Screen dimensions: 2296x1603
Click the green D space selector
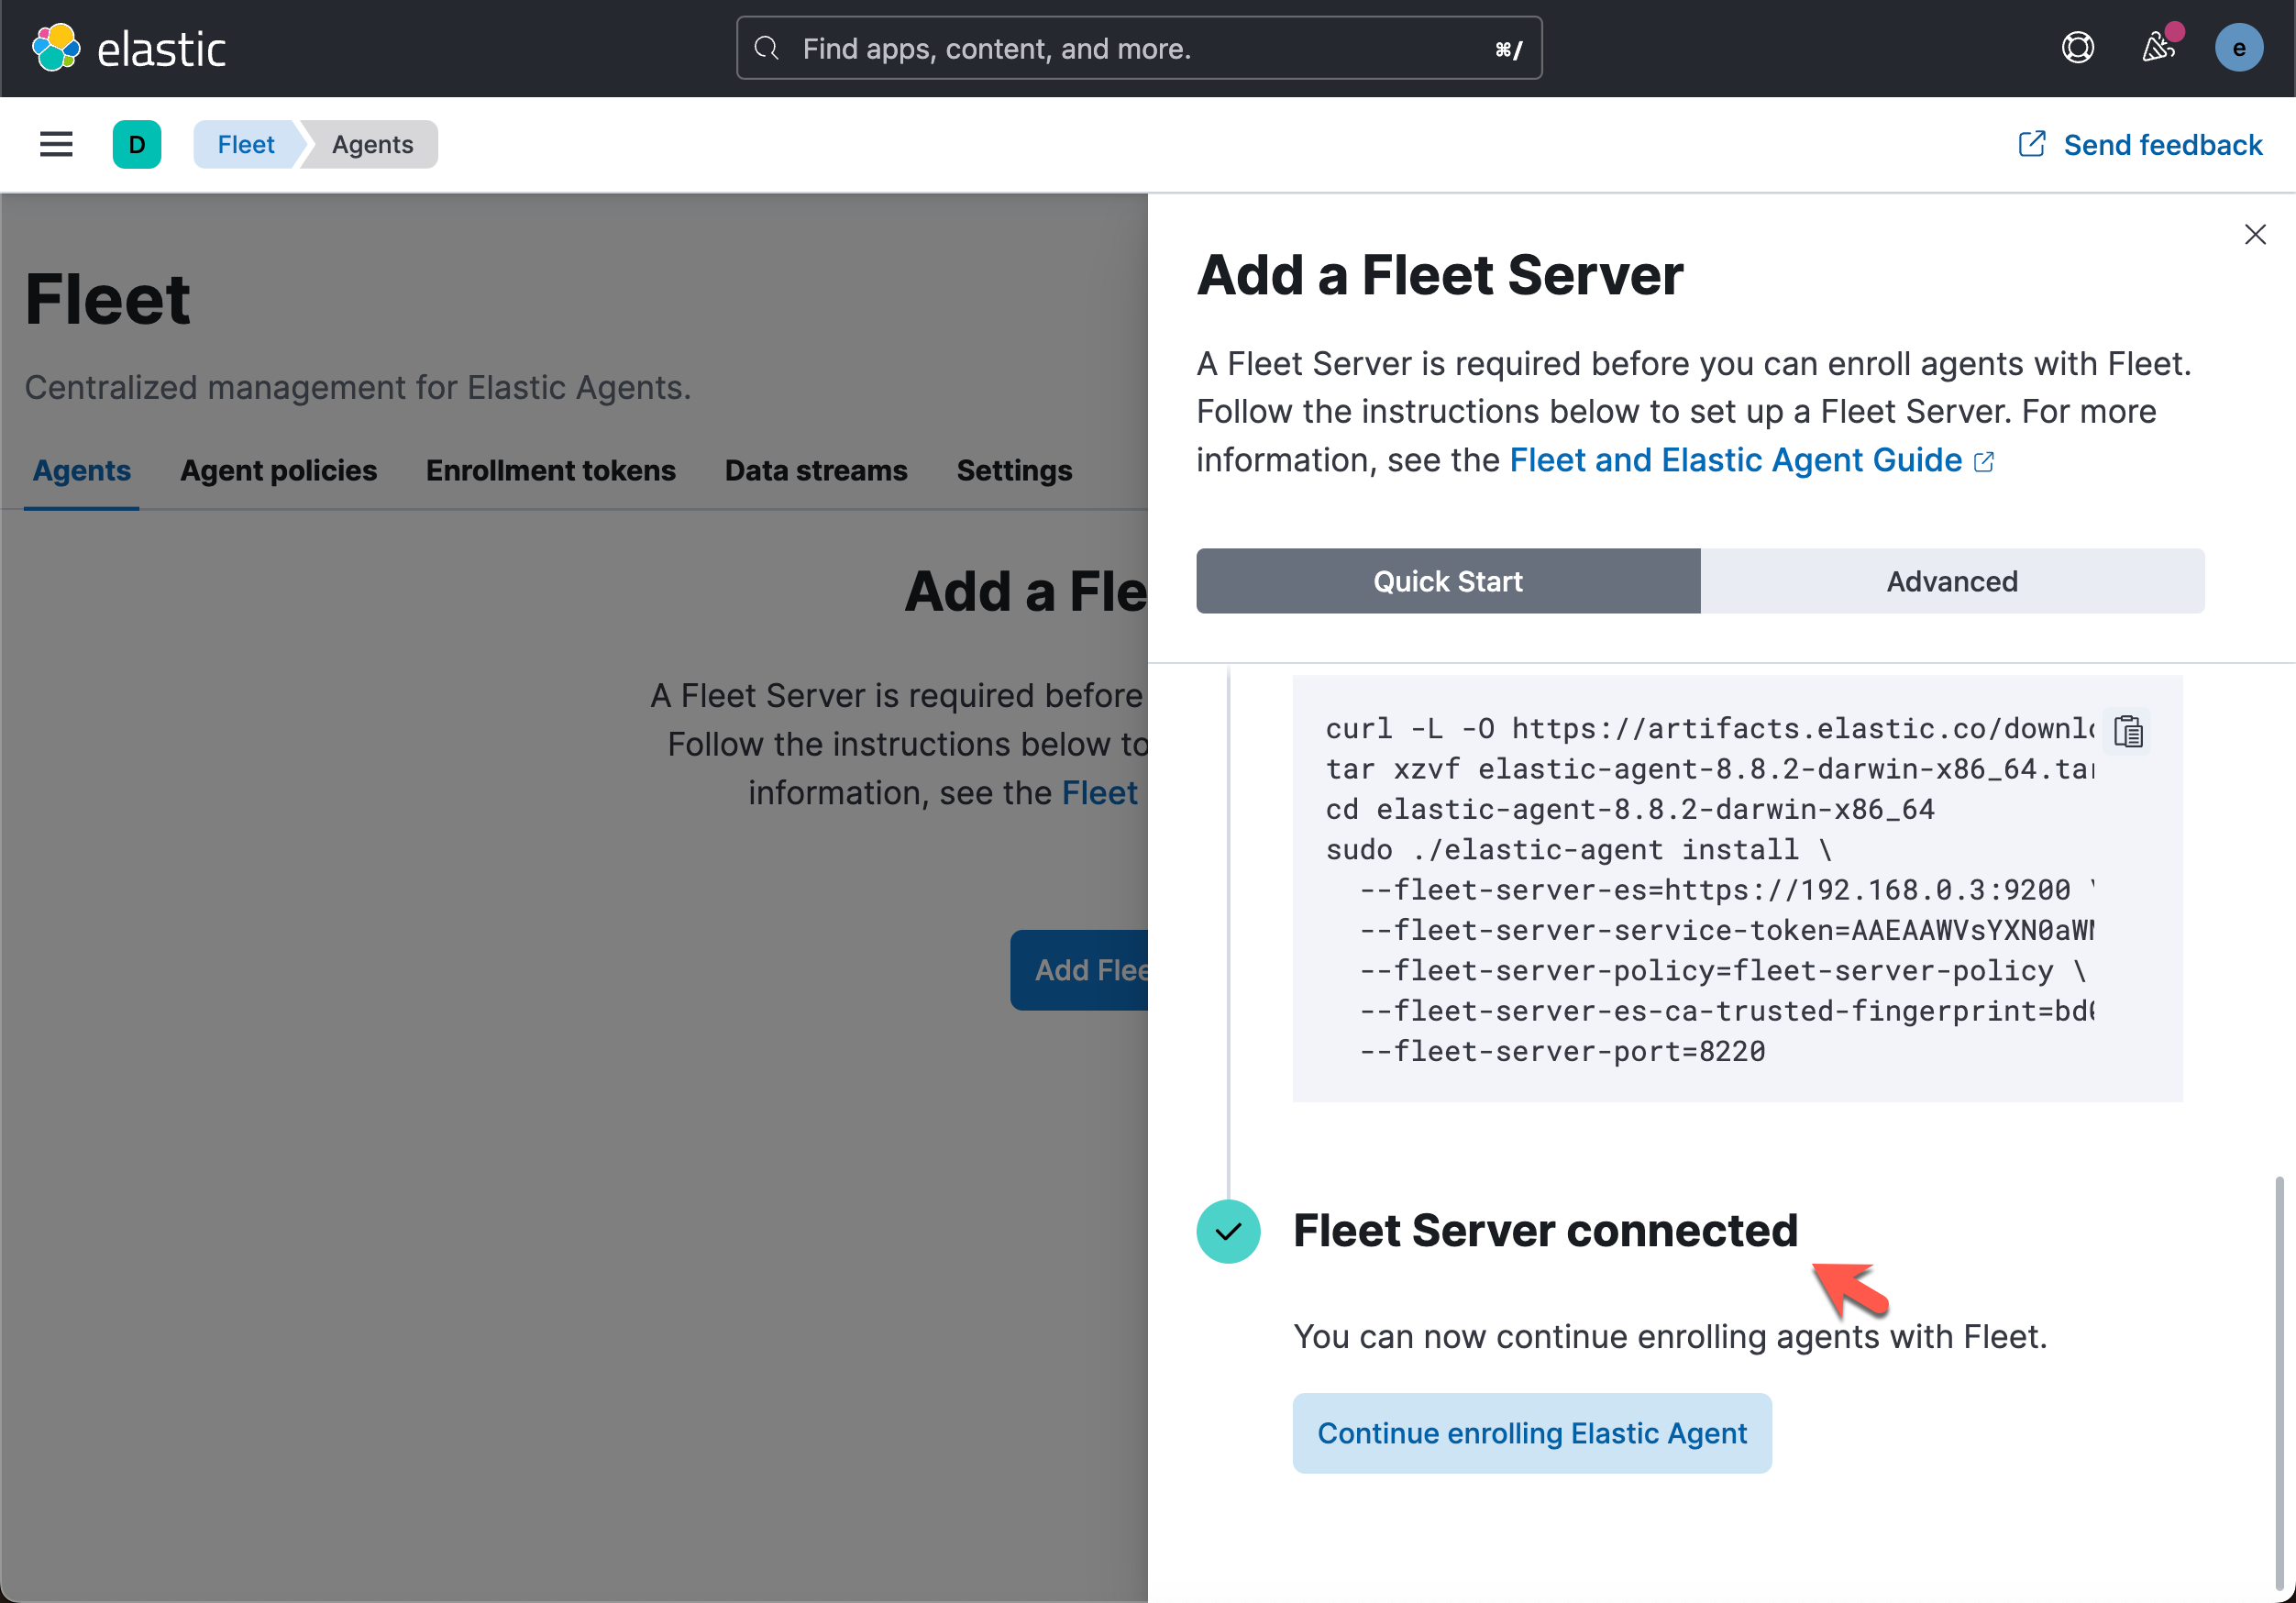click(137, 145)
